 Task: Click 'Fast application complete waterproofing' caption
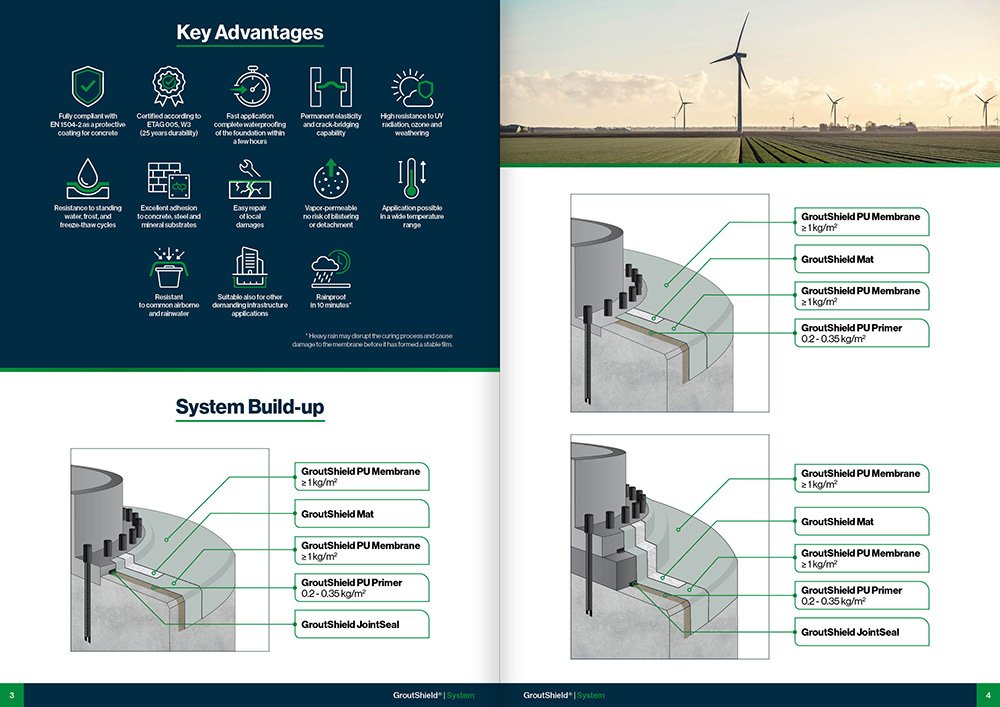(x=250, y=129)
